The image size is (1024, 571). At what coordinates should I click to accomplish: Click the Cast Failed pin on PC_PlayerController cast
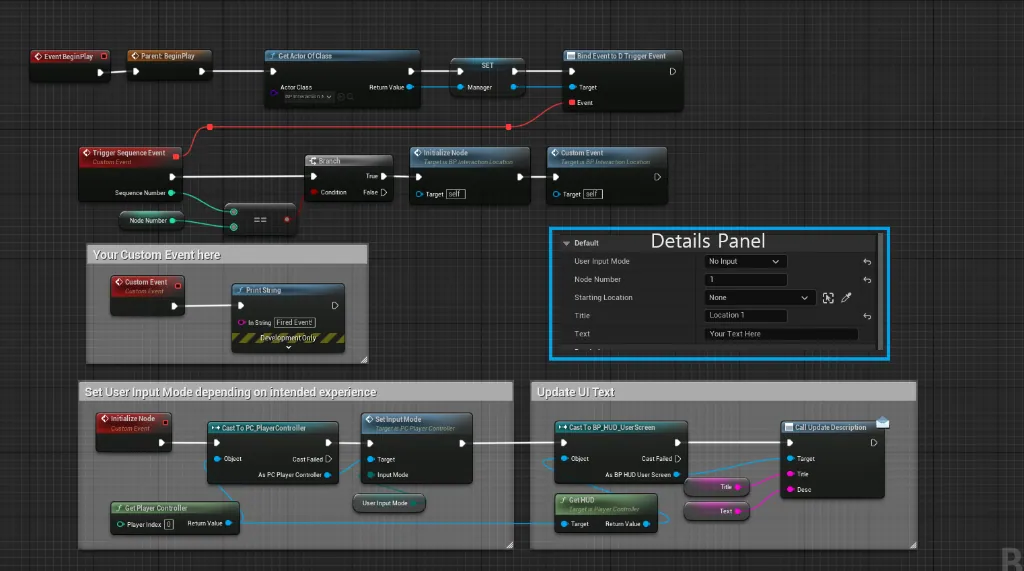(x=328, y=459)
